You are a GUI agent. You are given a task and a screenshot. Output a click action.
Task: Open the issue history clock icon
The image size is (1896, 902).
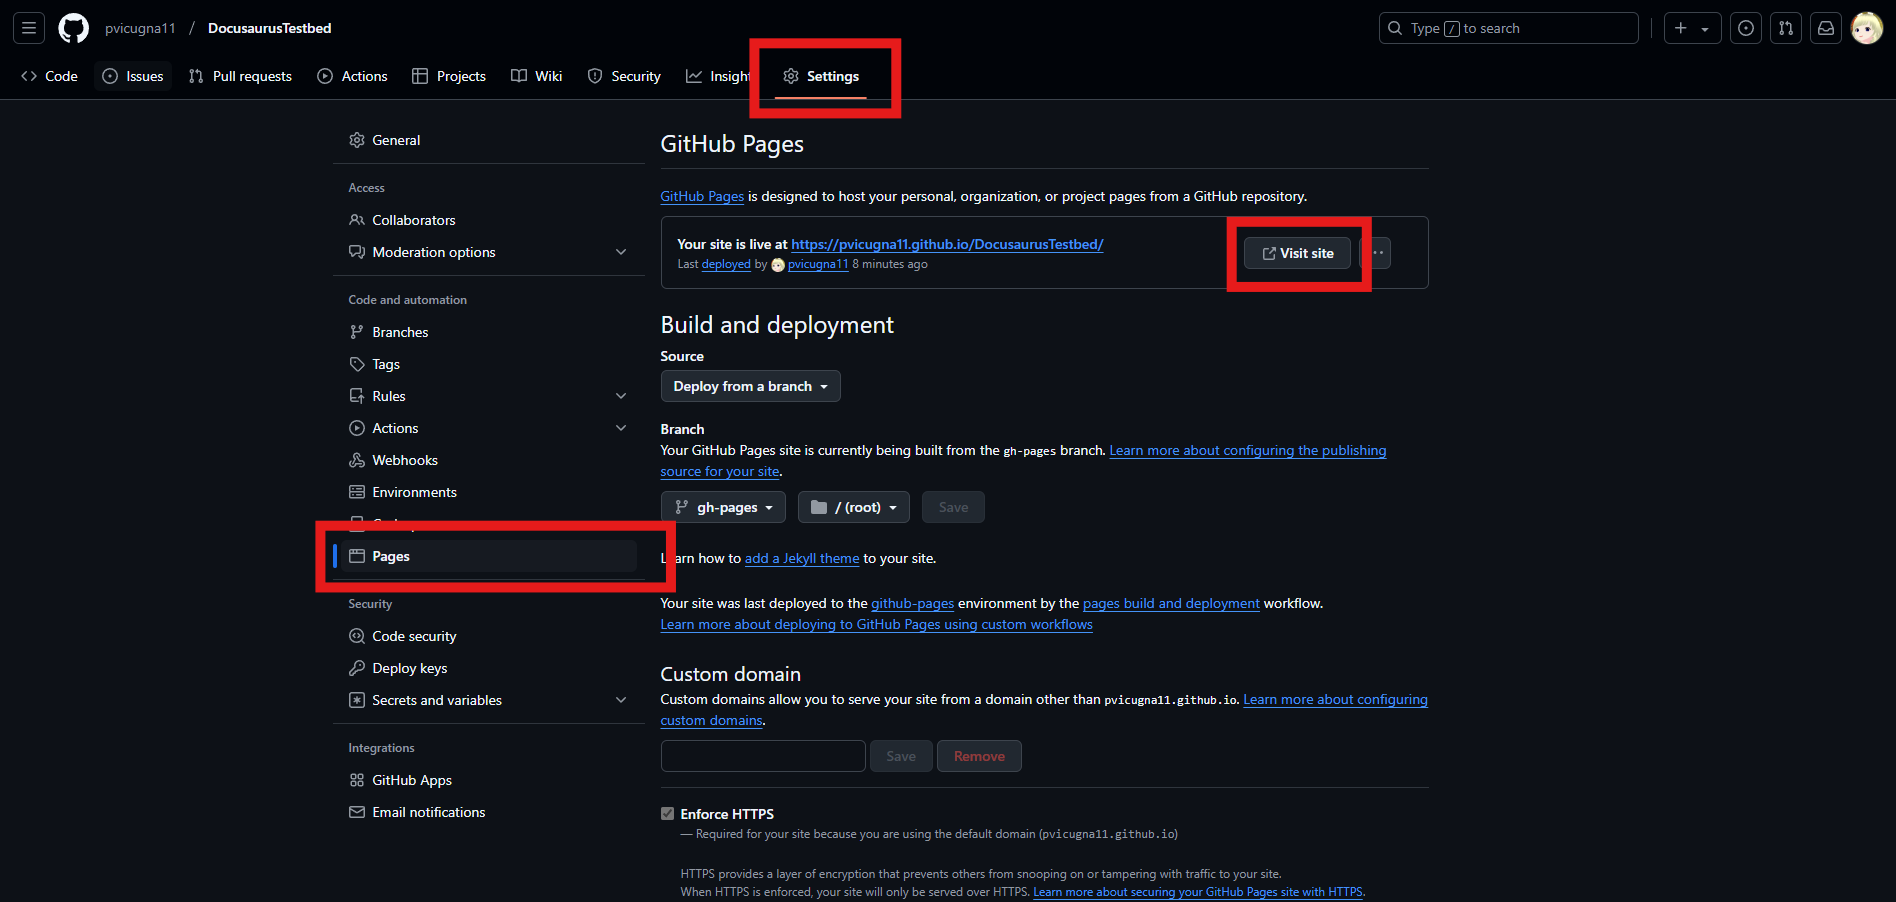1745,28
